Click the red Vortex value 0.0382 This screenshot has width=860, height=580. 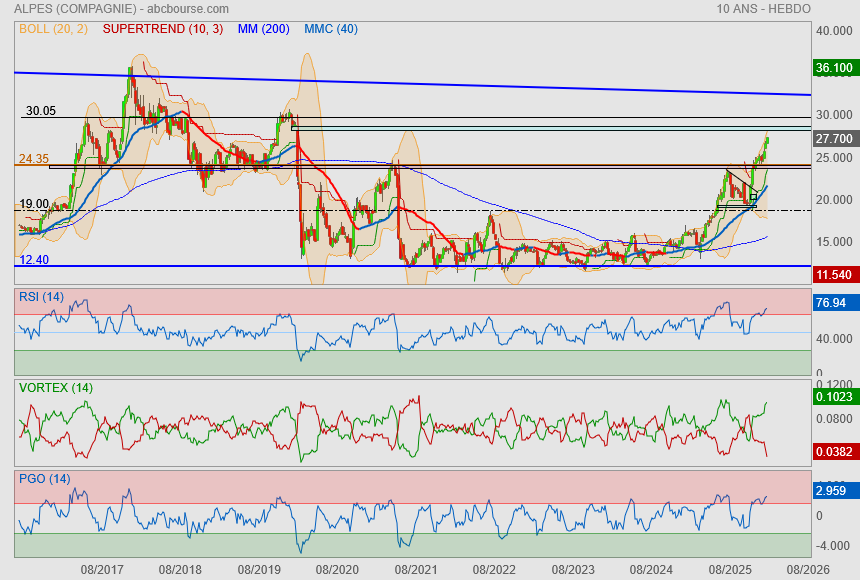point(834,451)
